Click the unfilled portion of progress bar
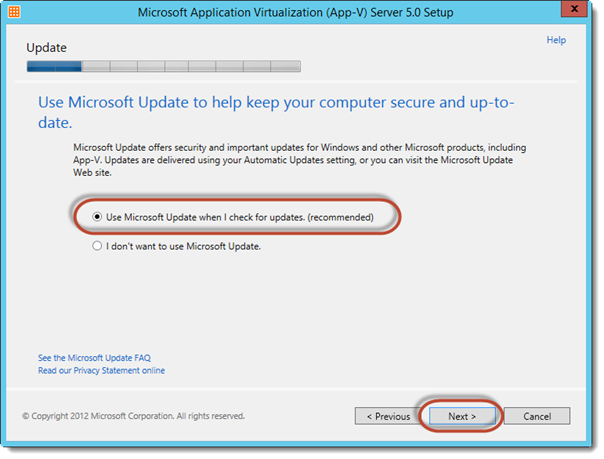Screen dimensions: 604x459 tap(191, 66)
